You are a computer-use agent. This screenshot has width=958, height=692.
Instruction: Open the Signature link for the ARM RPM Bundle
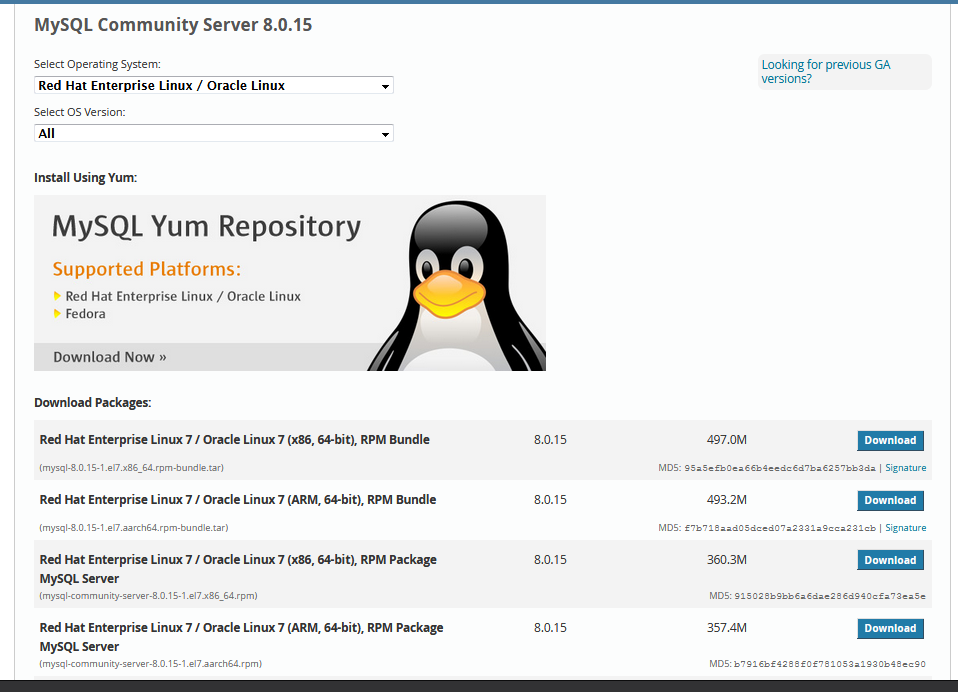tap(906, 527)
